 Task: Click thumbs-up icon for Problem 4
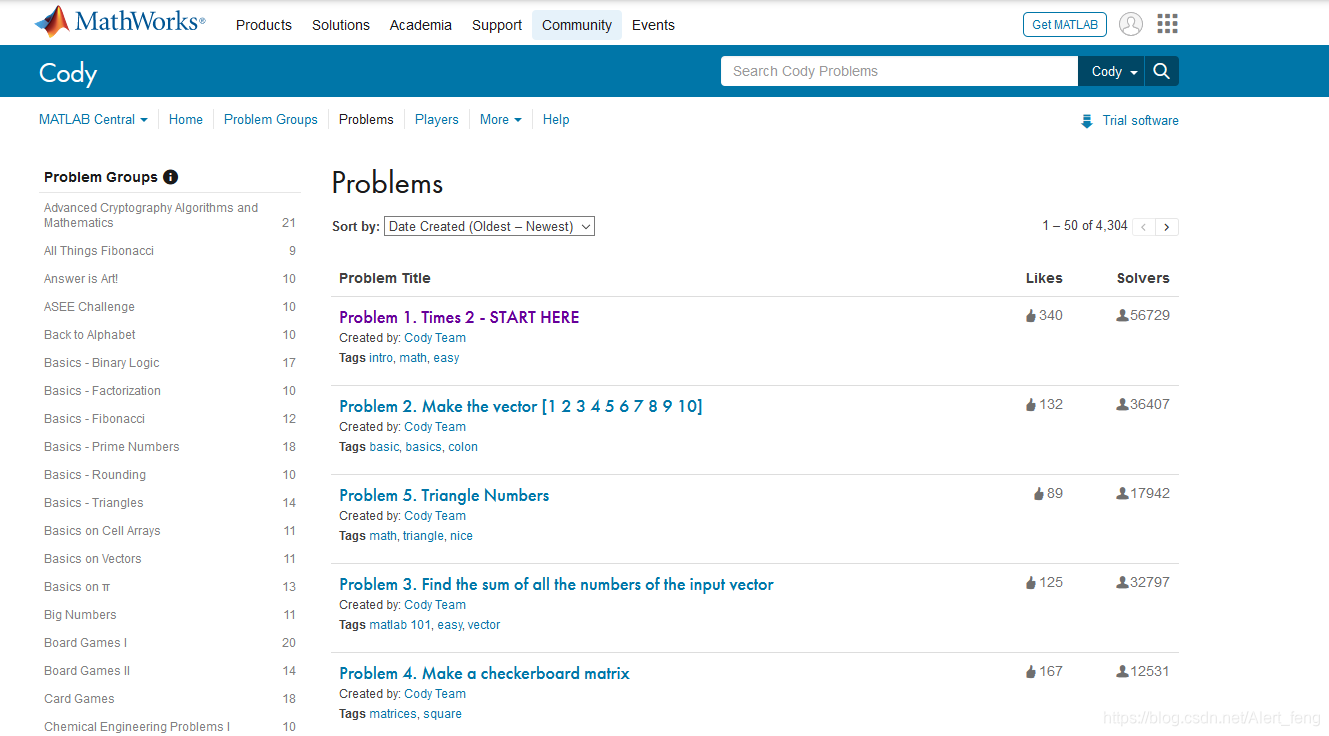coord(1031,672)
